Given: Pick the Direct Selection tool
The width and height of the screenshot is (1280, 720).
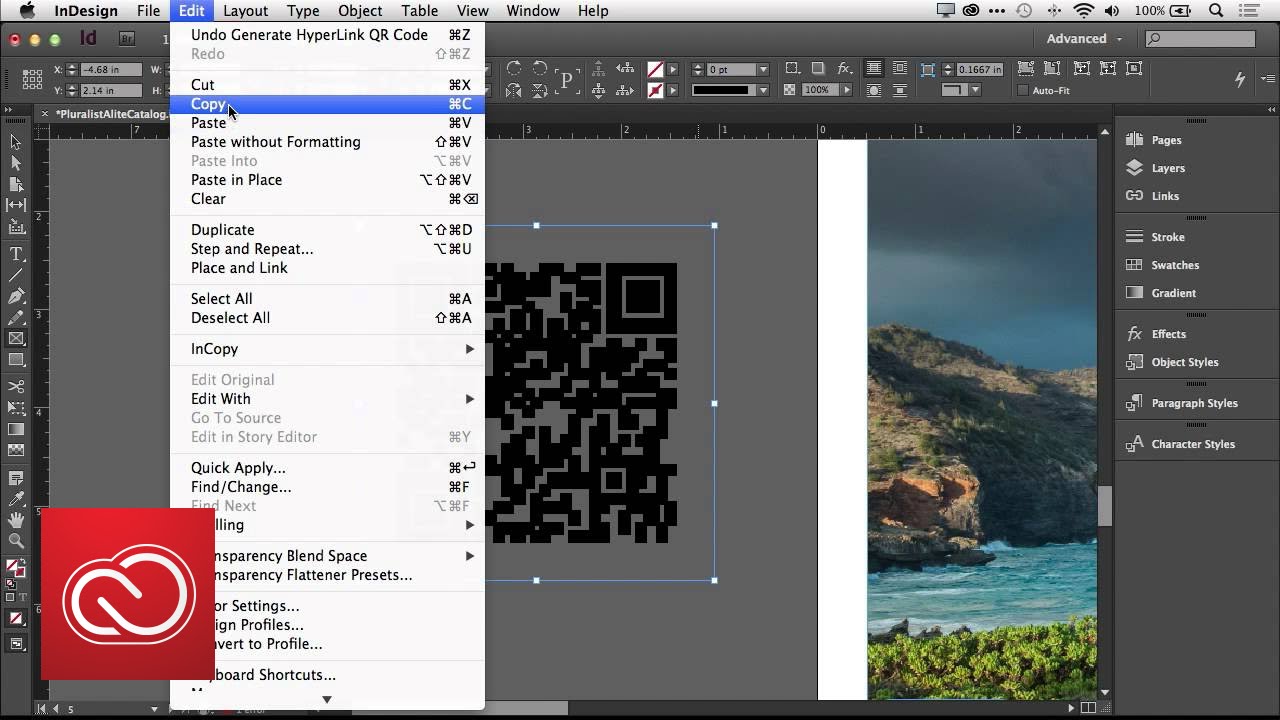Looking at the screenshot, I should point(16,163).
